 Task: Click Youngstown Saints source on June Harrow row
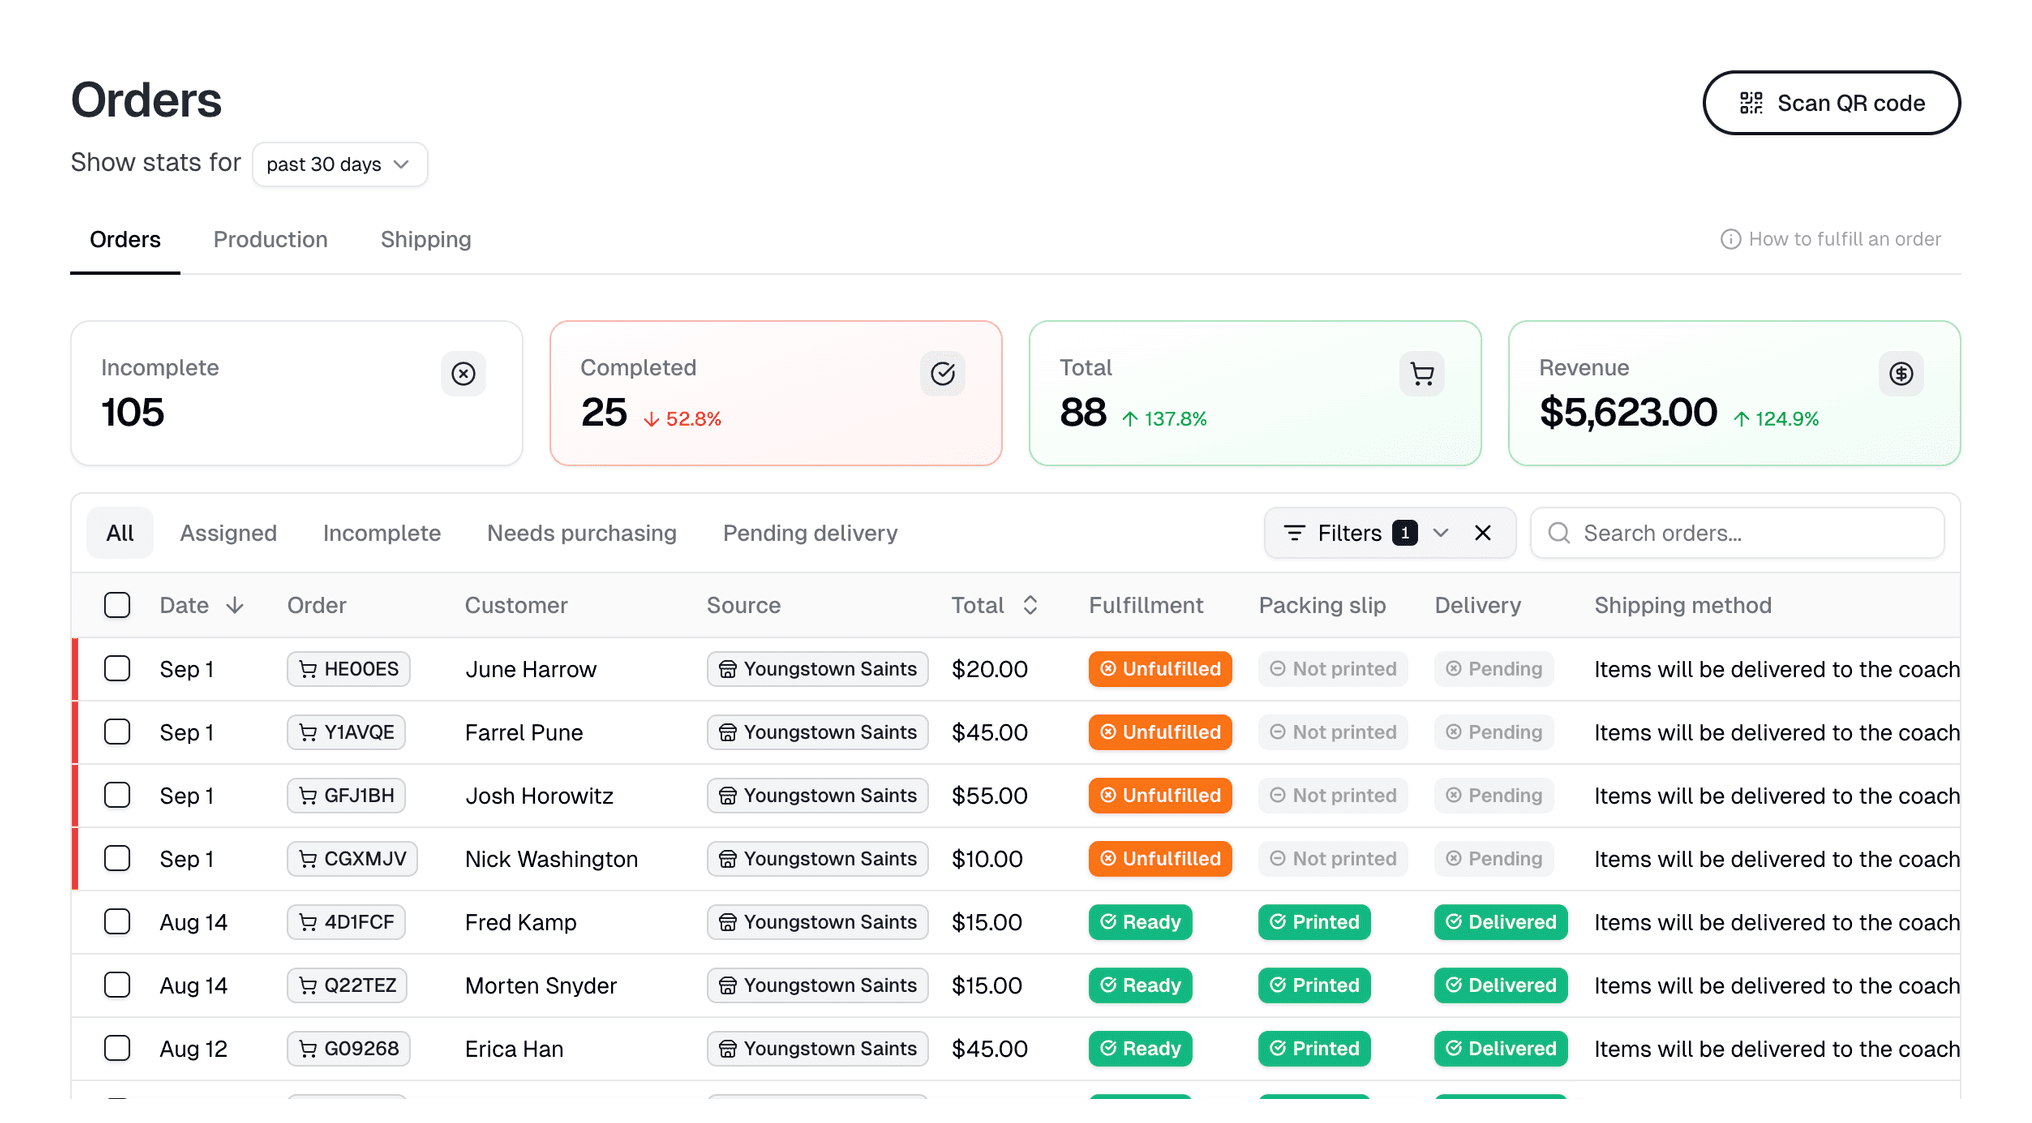tap(817, 669)
